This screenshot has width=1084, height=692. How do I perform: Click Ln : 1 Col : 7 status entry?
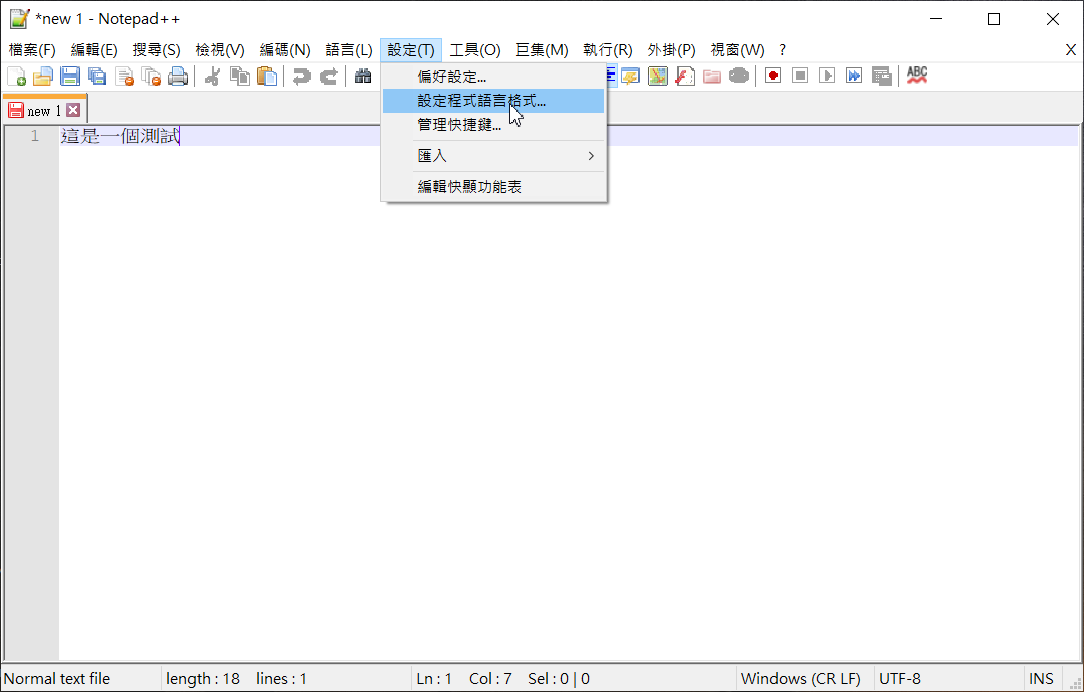(464, 679)
